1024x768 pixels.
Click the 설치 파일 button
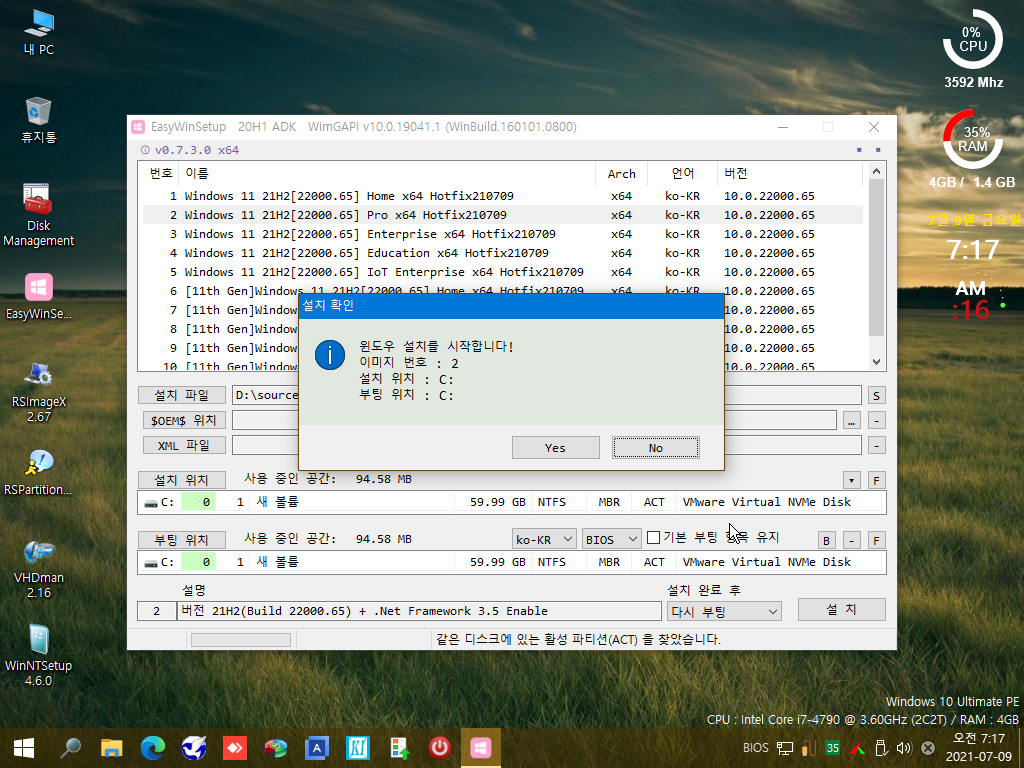tap(182, 395)
